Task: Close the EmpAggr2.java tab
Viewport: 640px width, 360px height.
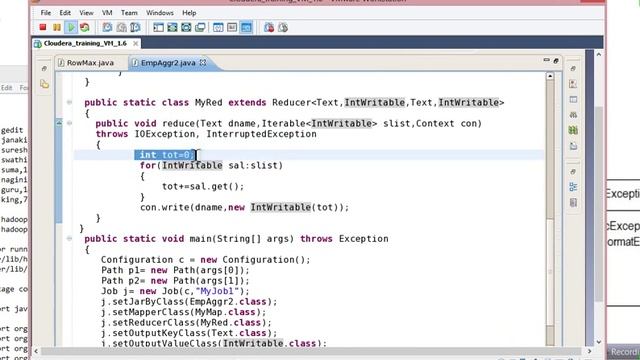Action: pyautogui.click(x=203, y=62)
